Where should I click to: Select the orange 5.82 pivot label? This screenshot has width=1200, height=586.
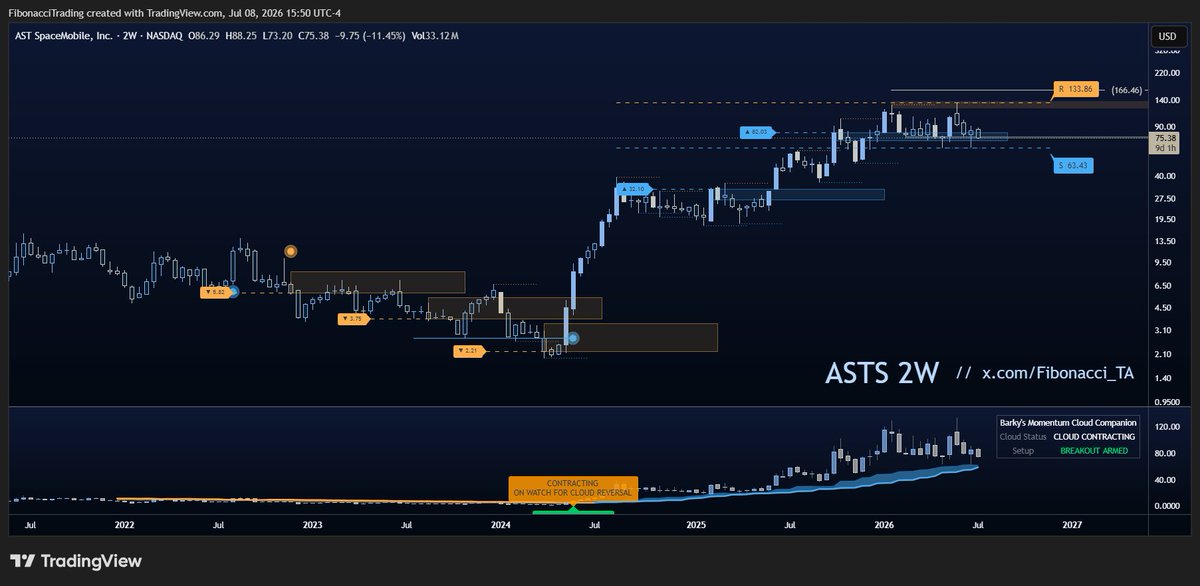tap(213, 292)
